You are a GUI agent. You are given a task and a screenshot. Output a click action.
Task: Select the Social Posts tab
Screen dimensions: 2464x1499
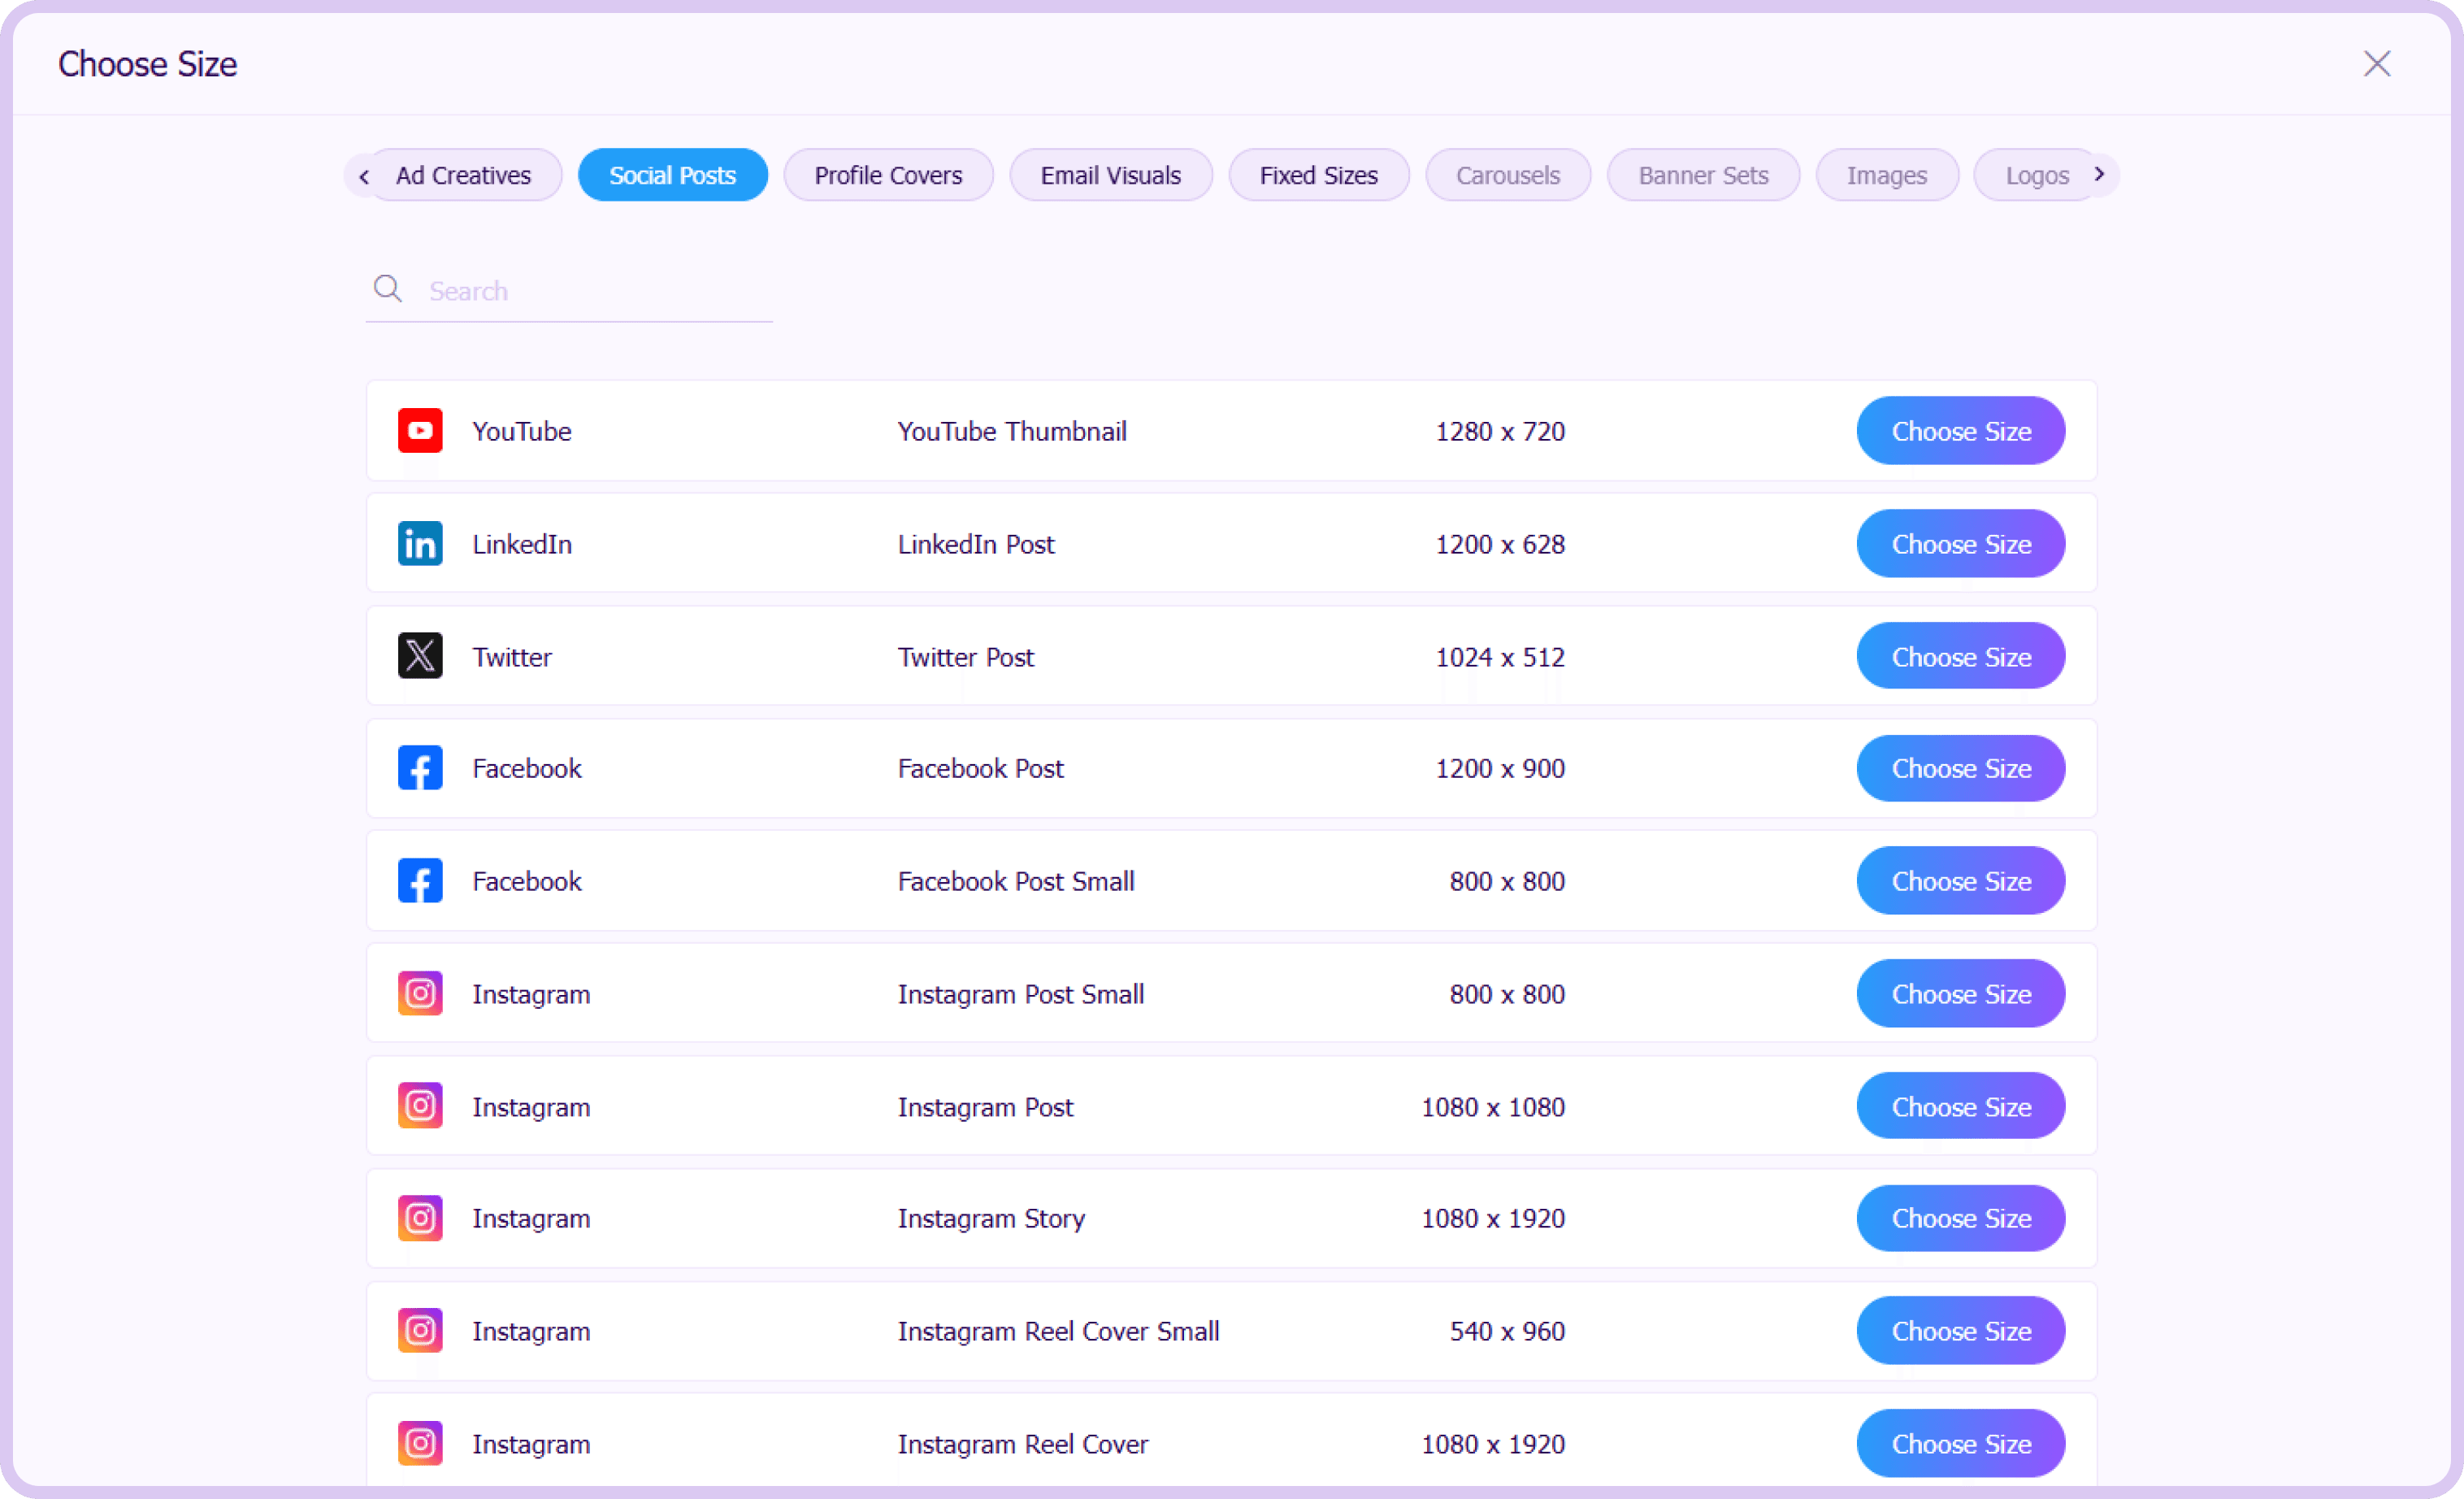click(x=673, y=175)
